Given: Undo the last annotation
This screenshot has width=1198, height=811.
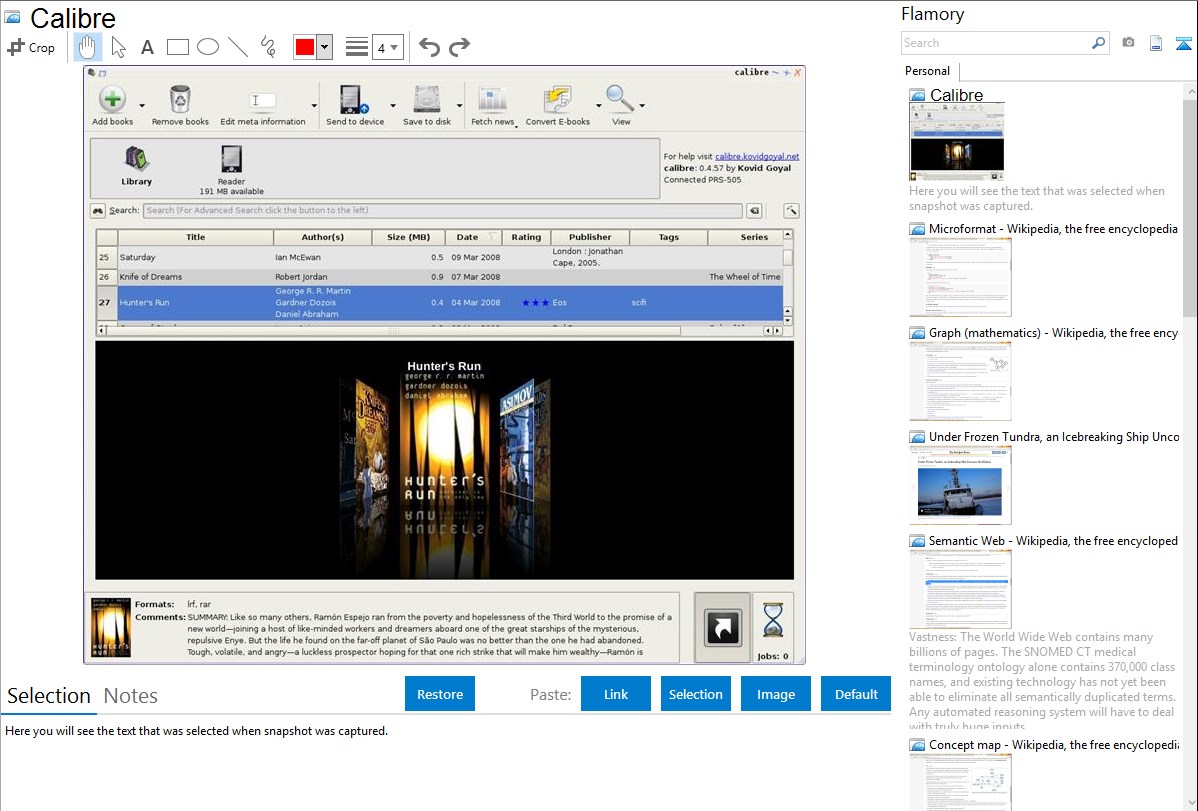Looking at the screenshot, I should pos(429,47).
